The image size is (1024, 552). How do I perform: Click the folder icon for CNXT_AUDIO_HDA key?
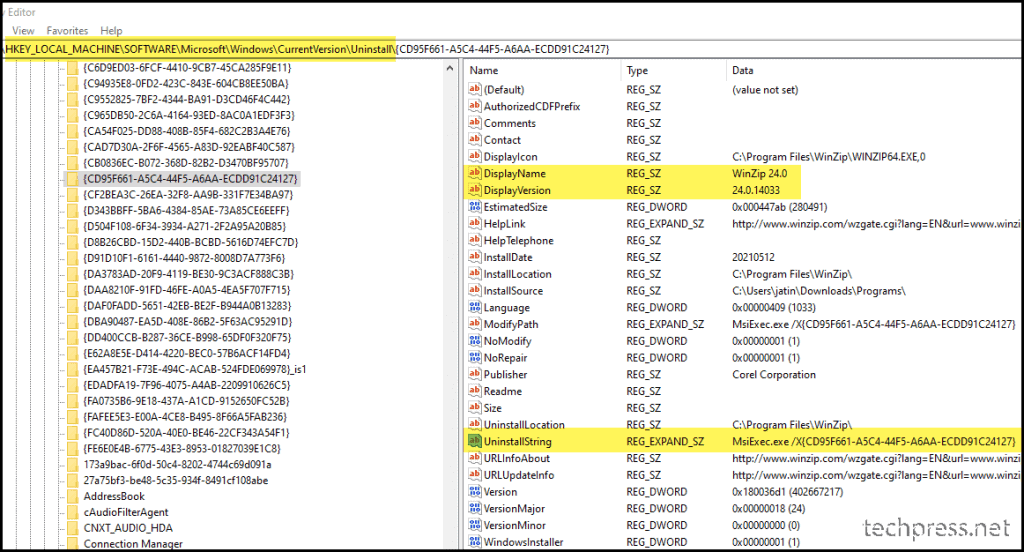tap(72, 528)
